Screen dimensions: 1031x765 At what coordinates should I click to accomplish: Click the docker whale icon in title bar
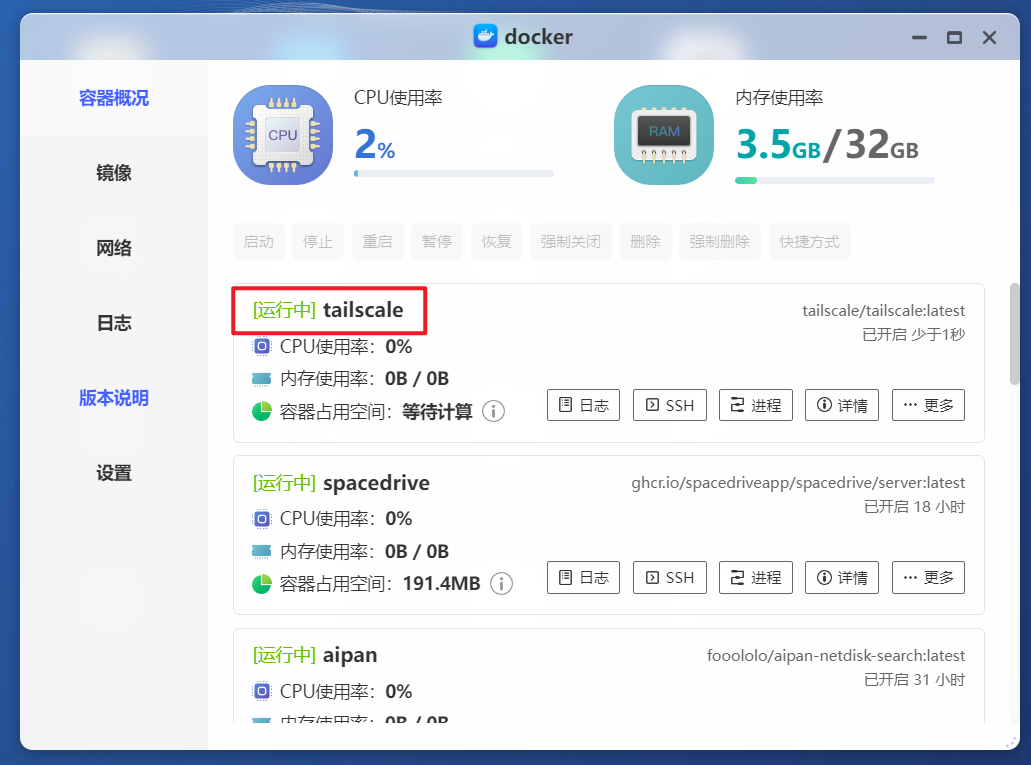coord(485,37)
